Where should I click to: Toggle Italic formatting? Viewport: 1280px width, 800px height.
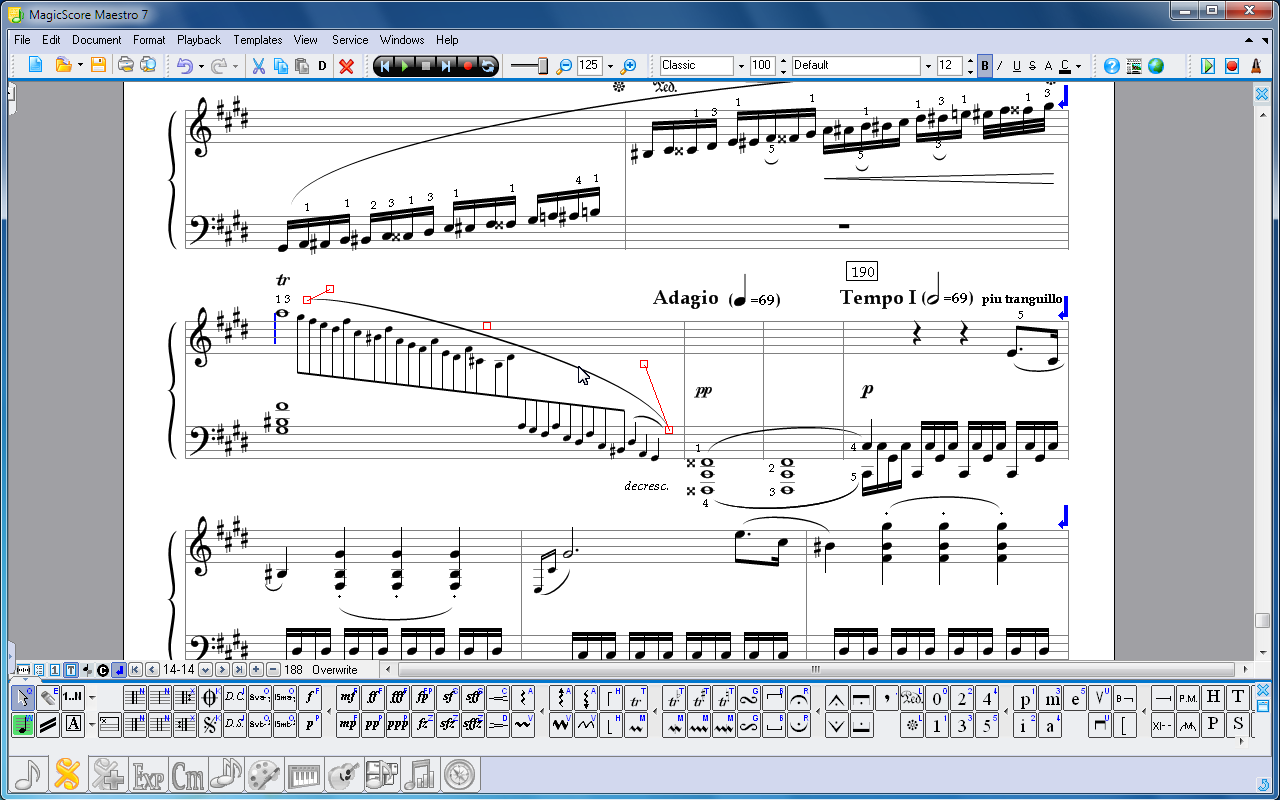(1000, 66)
